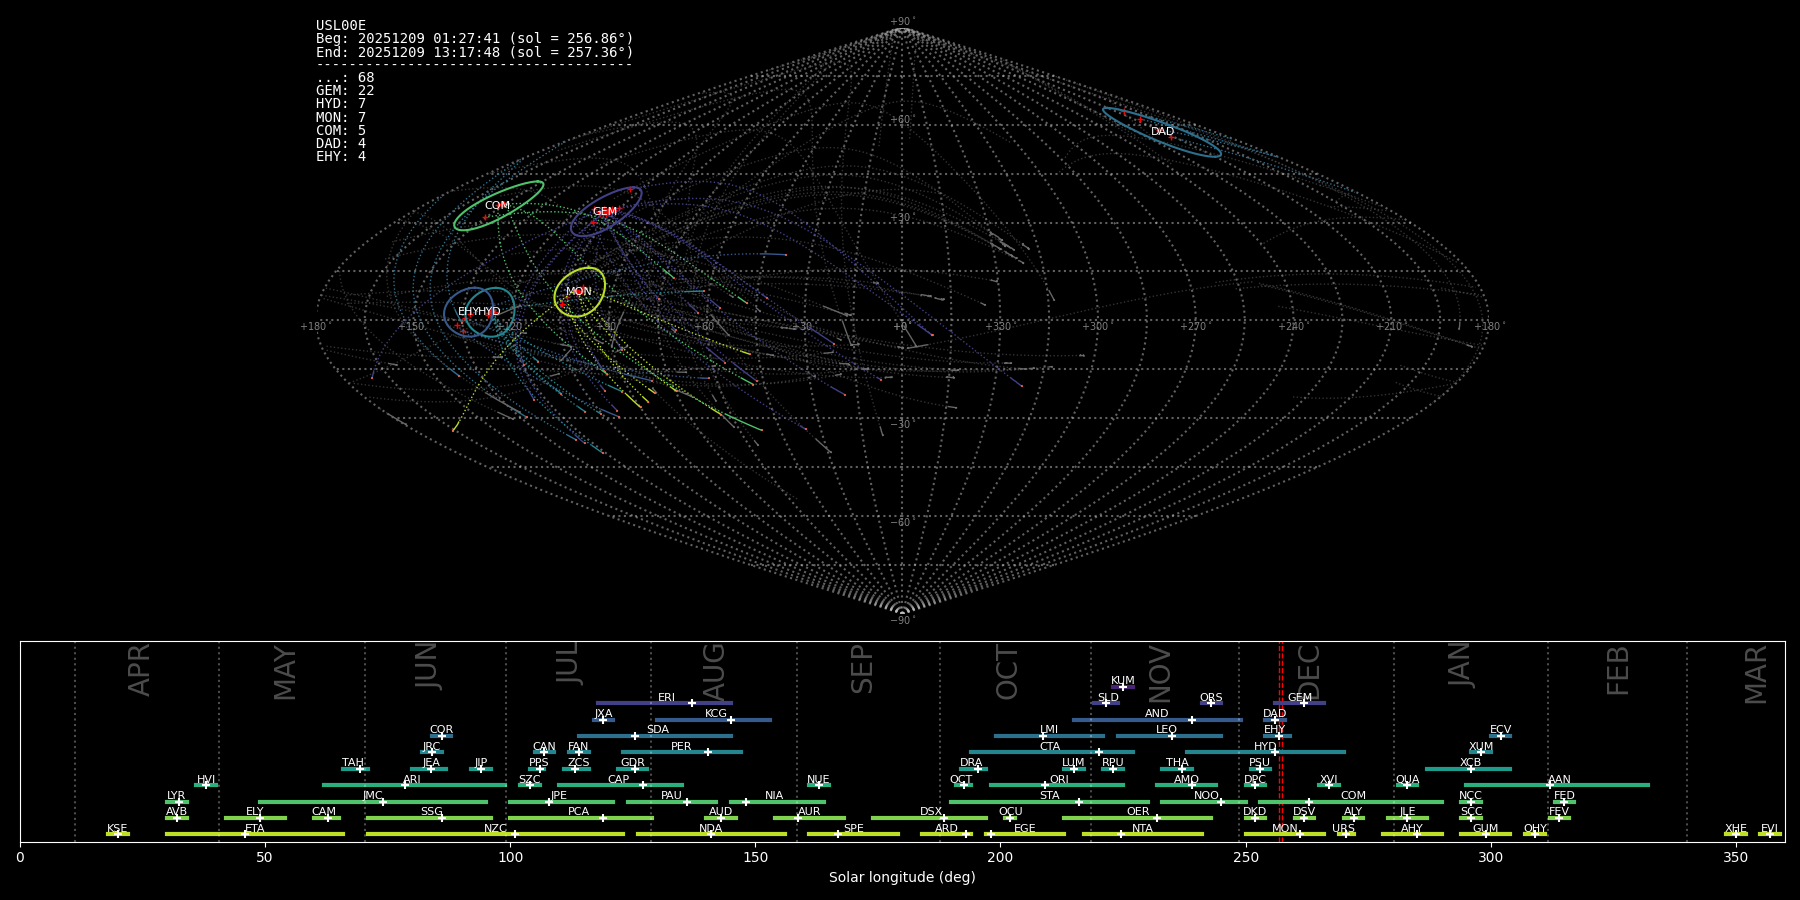
Task: Click the 150 tick label on x-axis
Action: point(755,858)
